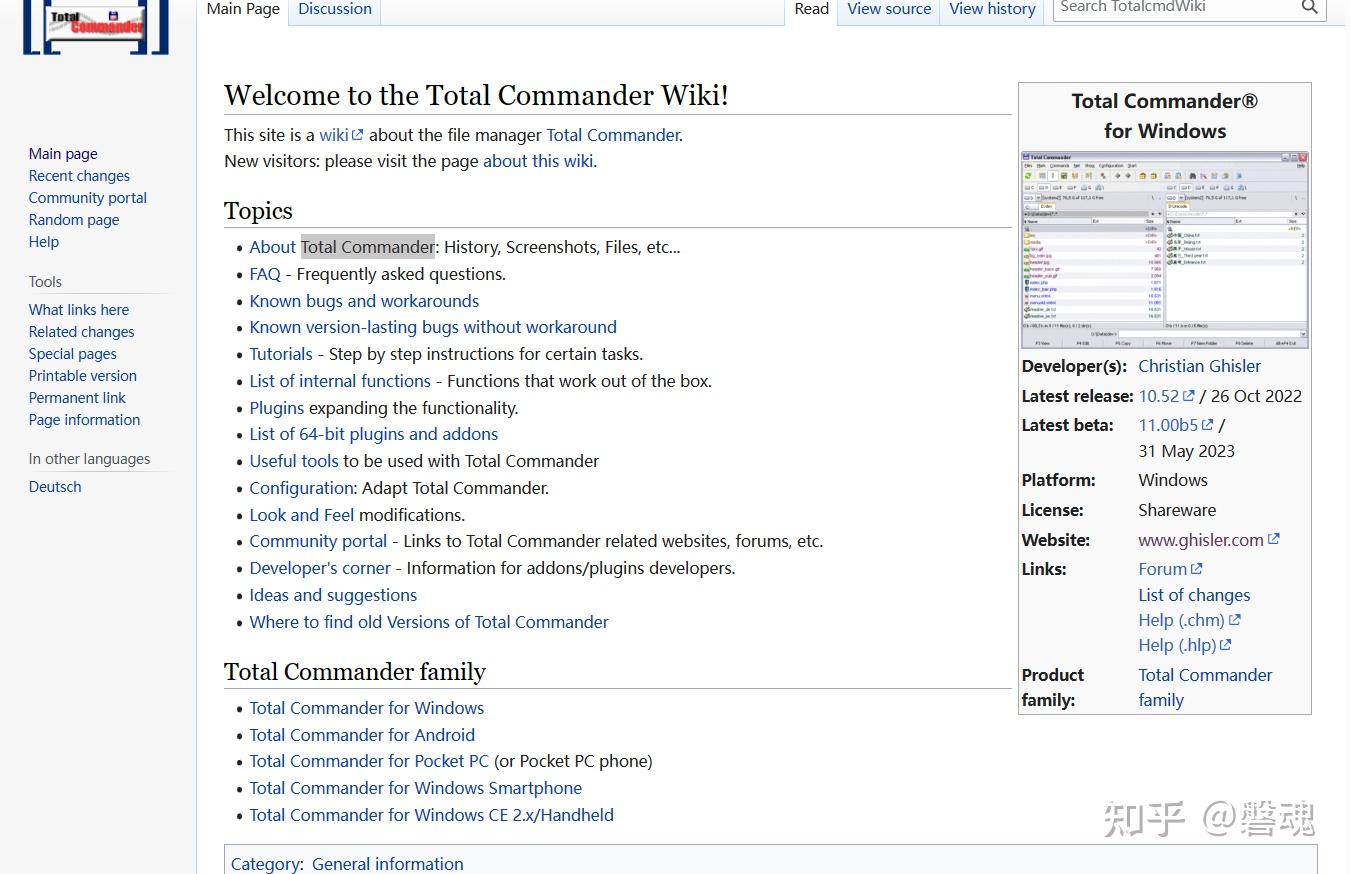Image resolution: width=1350 pixels, height=874 pixels.
Task: Click the Total Commander wiki logo
Action: (x=95, y=27)
